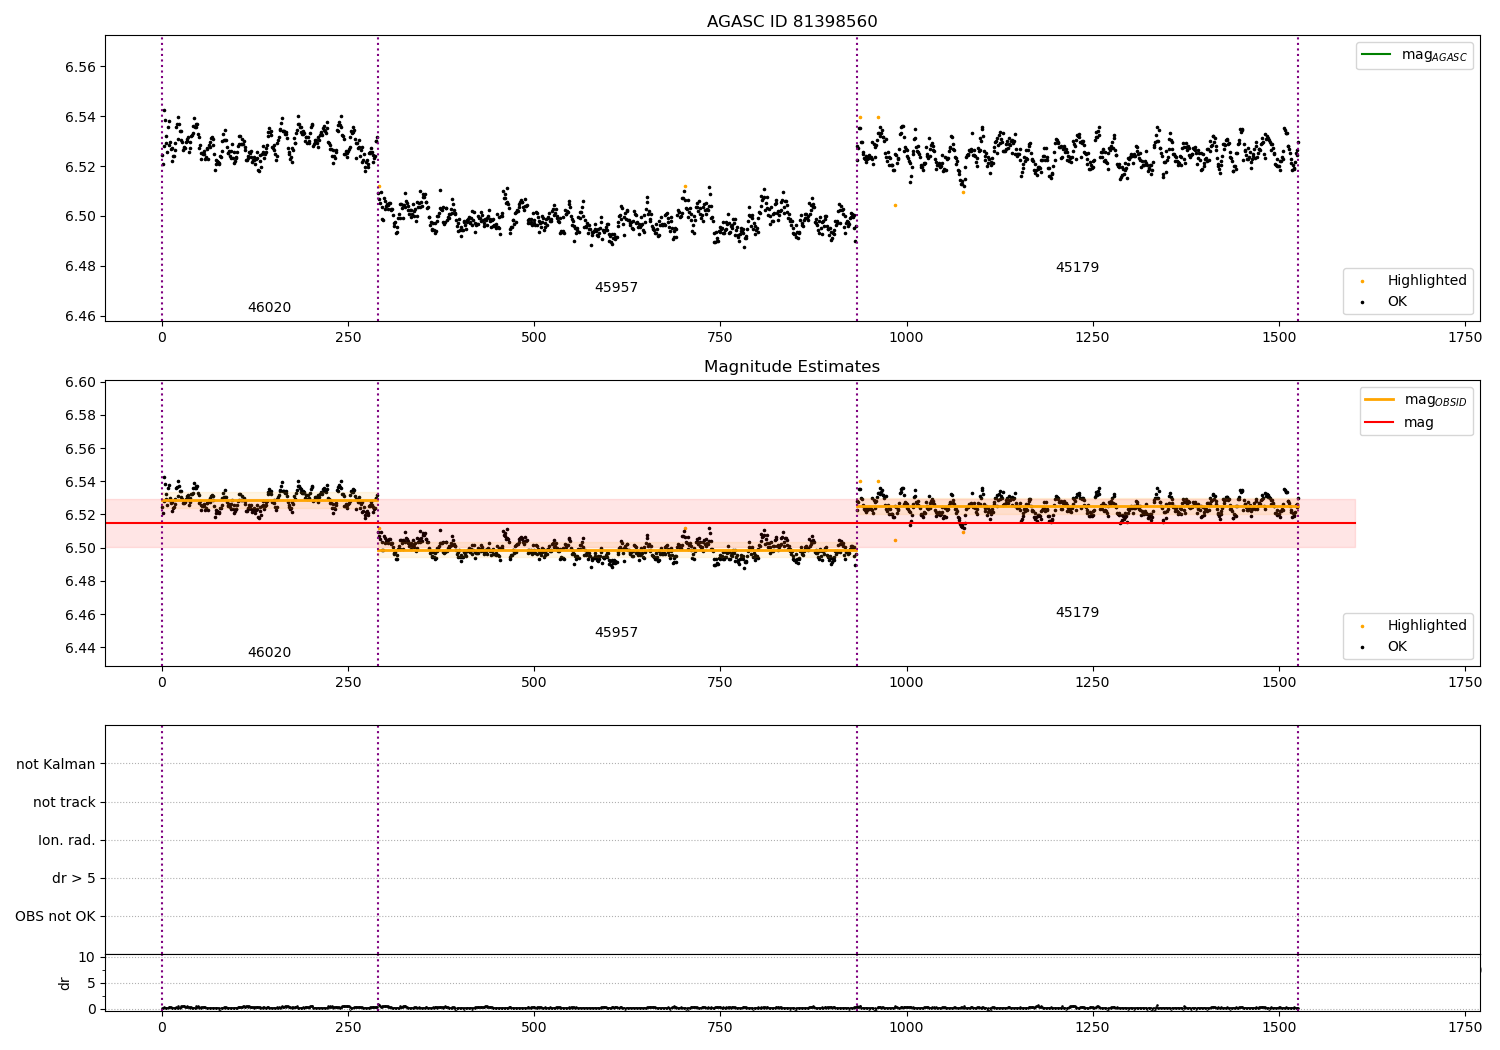Click the green line sample in the mag AGASC legend
Image resolution: width=1500 pixels, height=1050 pixels.
pos(1377,54)
